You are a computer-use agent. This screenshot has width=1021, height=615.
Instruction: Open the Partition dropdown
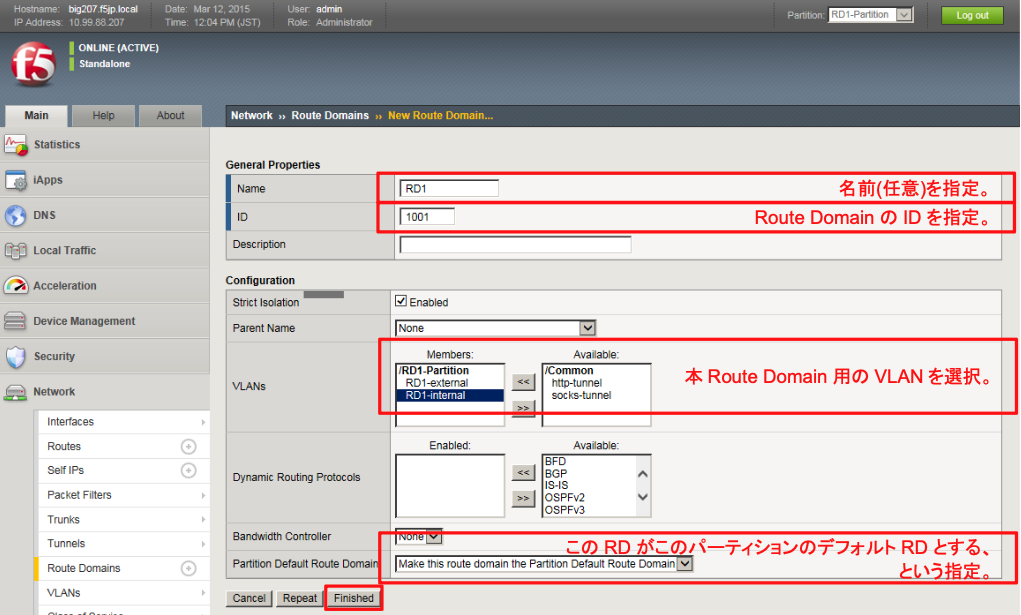click(x=871, y=14)
